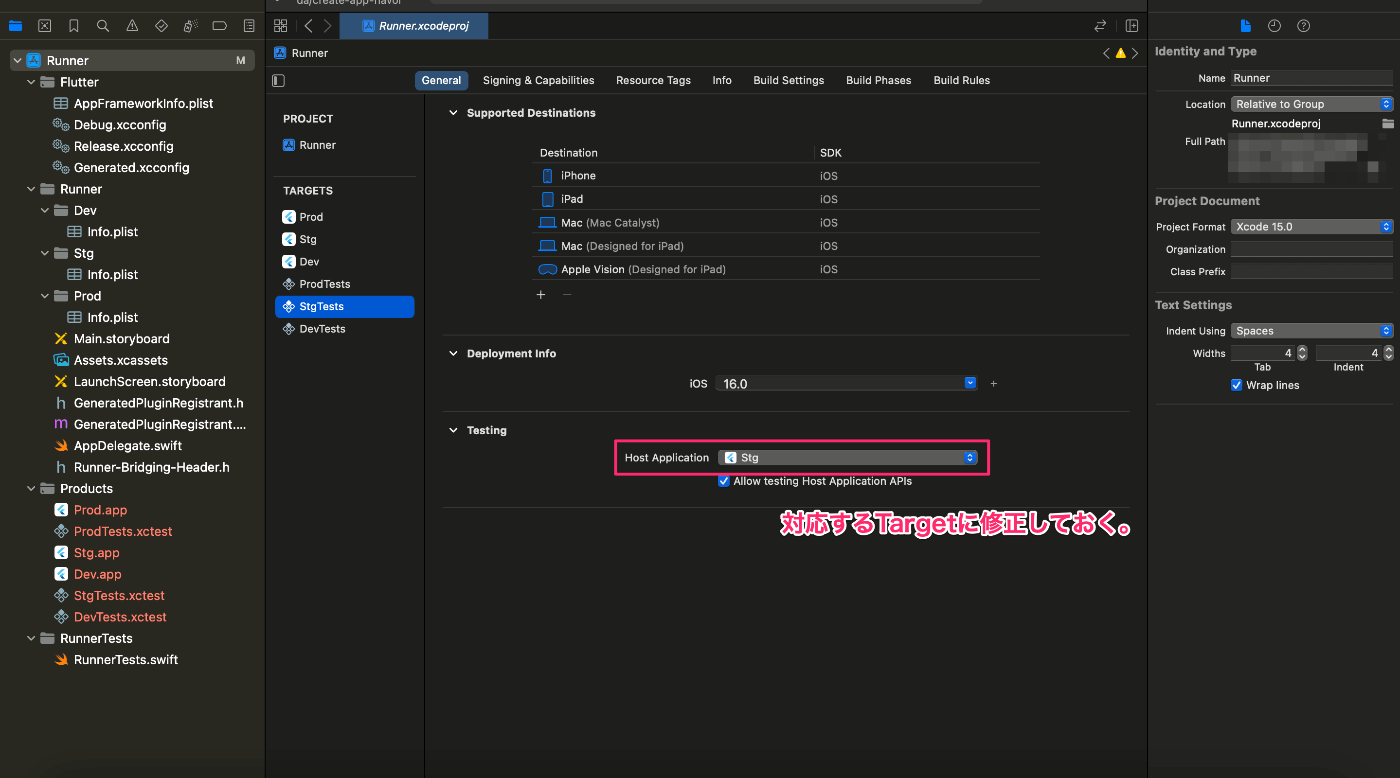Collapse the Supported Destinations section

click(x=453, y=113)
